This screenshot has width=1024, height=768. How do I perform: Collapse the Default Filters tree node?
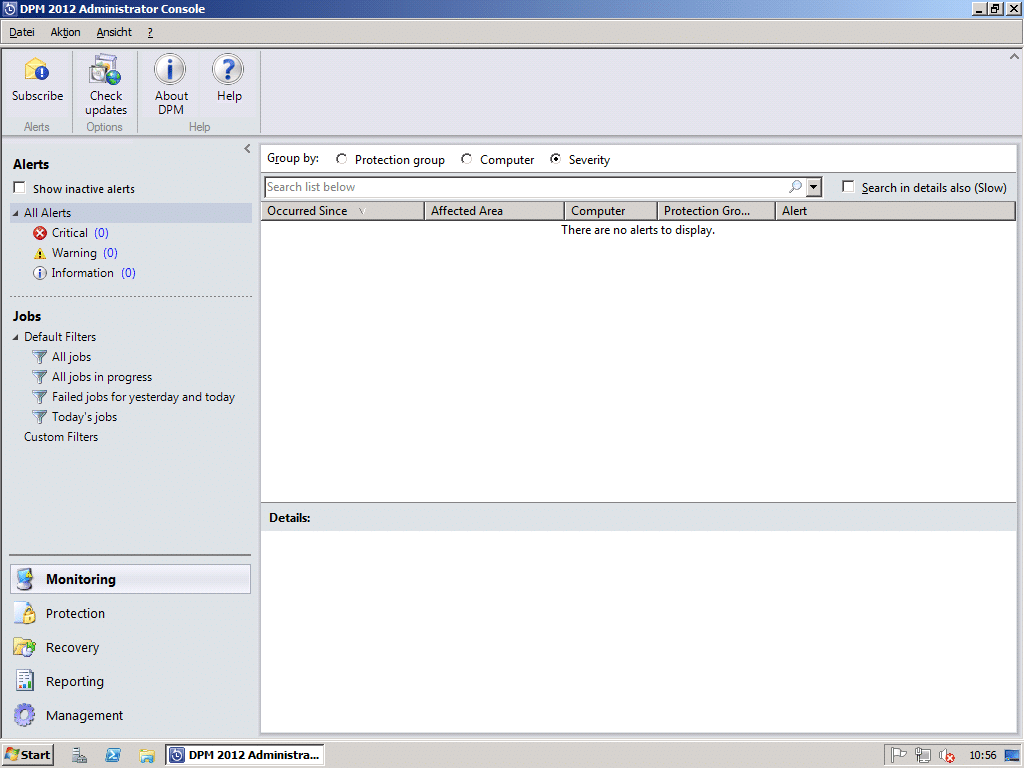point(16,337)
